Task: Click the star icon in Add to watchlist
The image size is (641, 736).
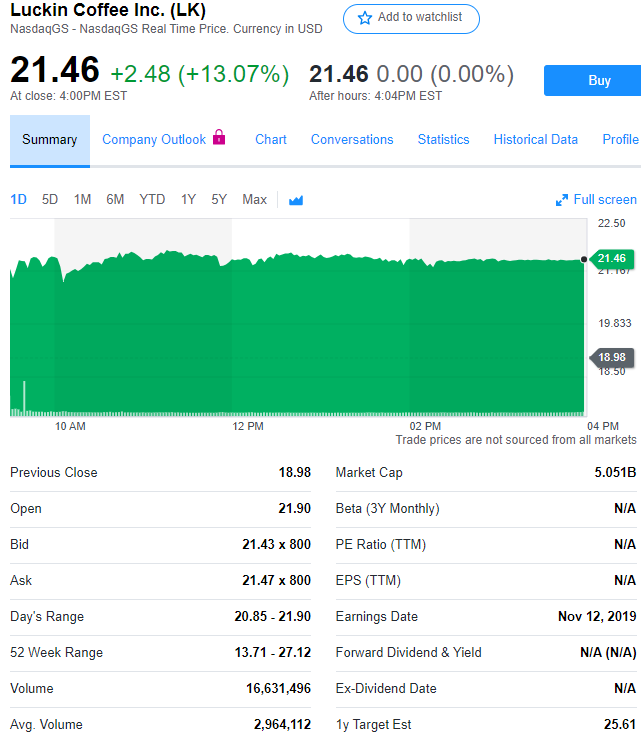Action: point(365,18)
